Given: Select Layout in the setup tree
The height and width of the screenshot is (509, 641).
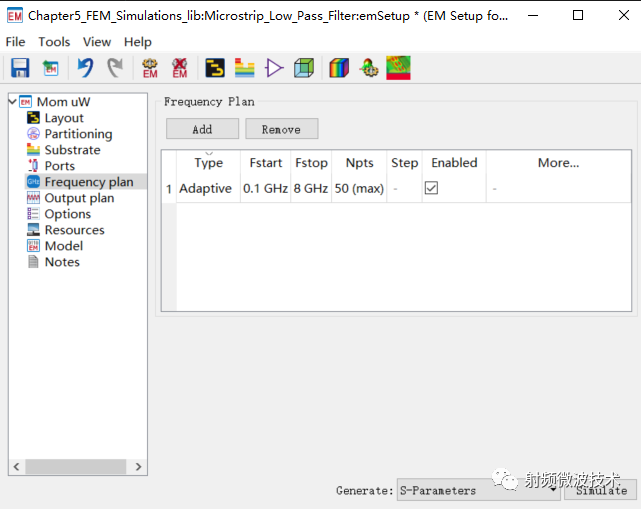Looking at the screenshot, I should 64,118.
